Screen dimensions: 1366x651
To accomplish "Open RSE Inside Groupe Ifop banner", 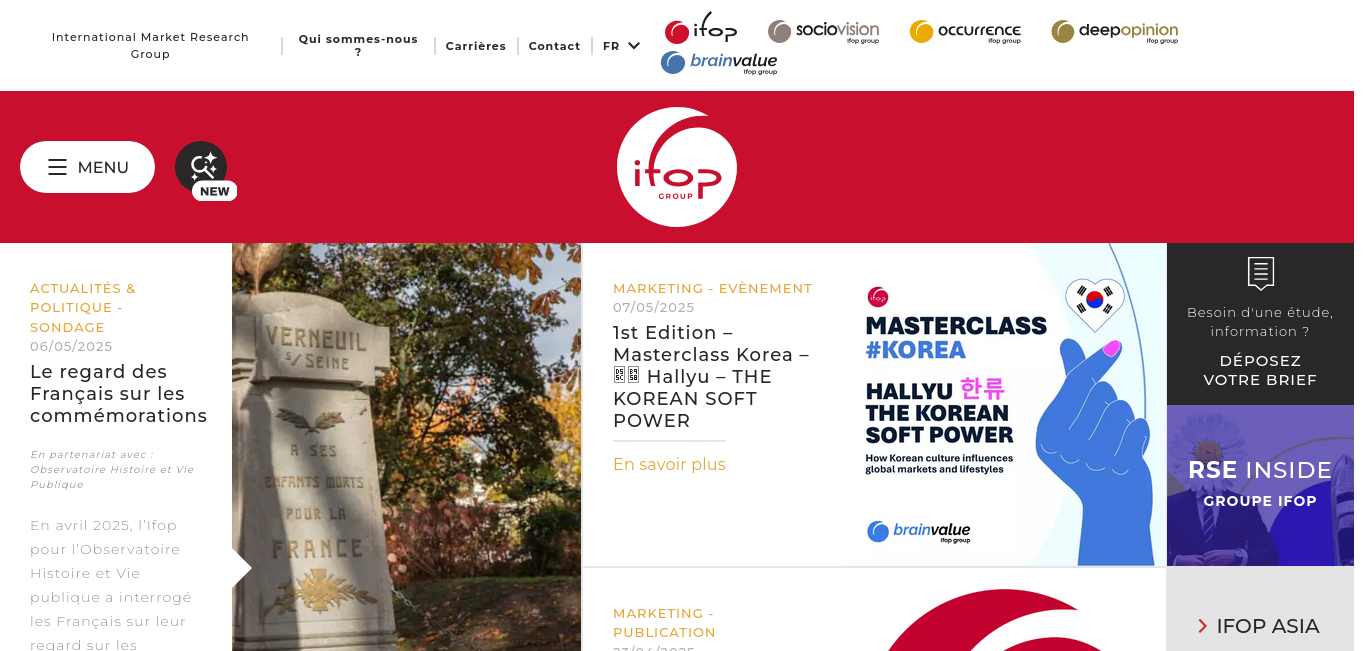I will 1260,485.
